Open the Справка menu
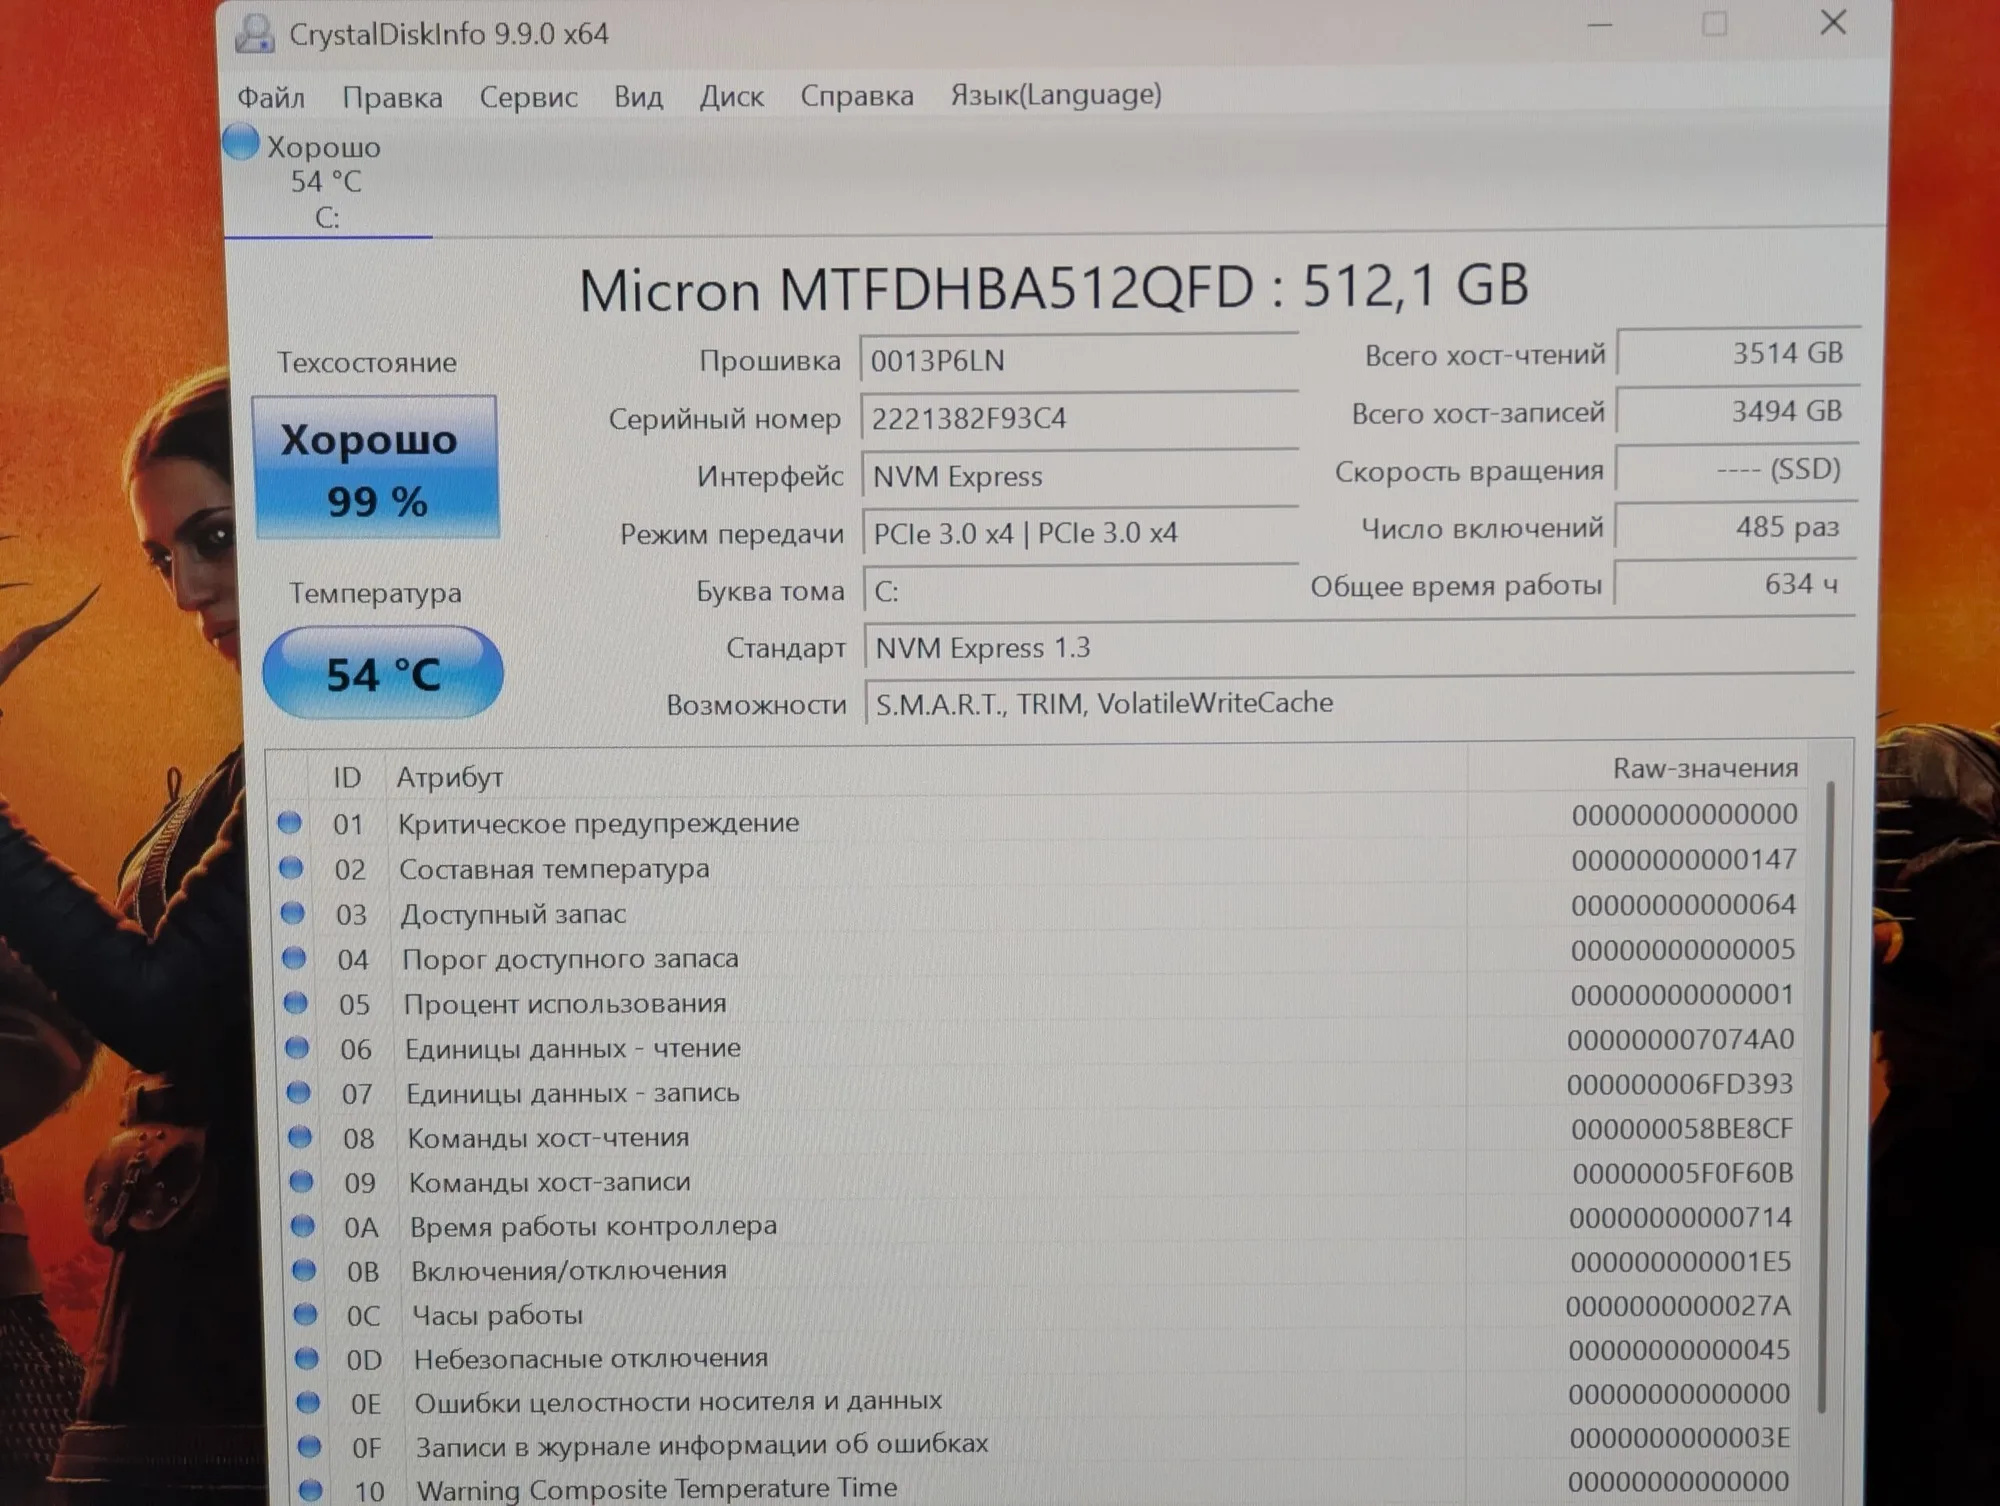The width and height of the screenshot is (2000, 1506). point(857,96)
